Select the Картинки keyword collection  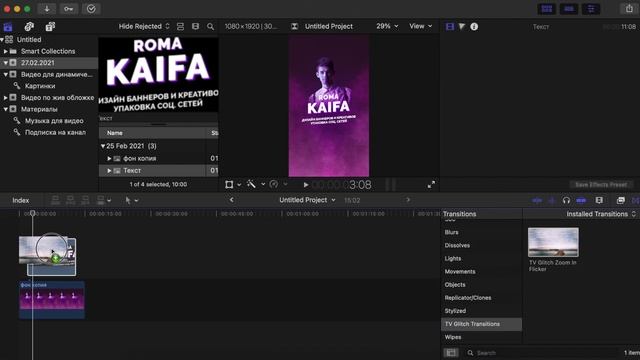click(40, 86)
